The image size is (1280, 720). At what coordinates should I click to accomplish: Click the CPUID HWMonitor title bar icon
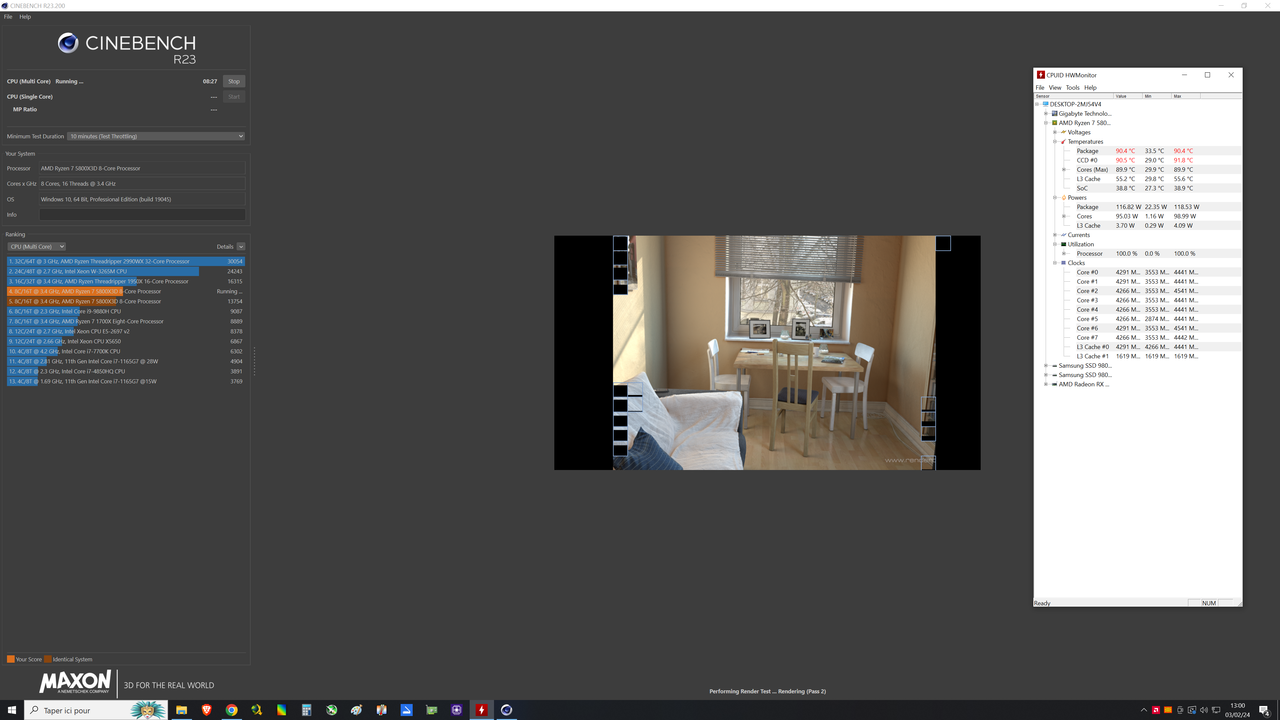pos(1041,74)
